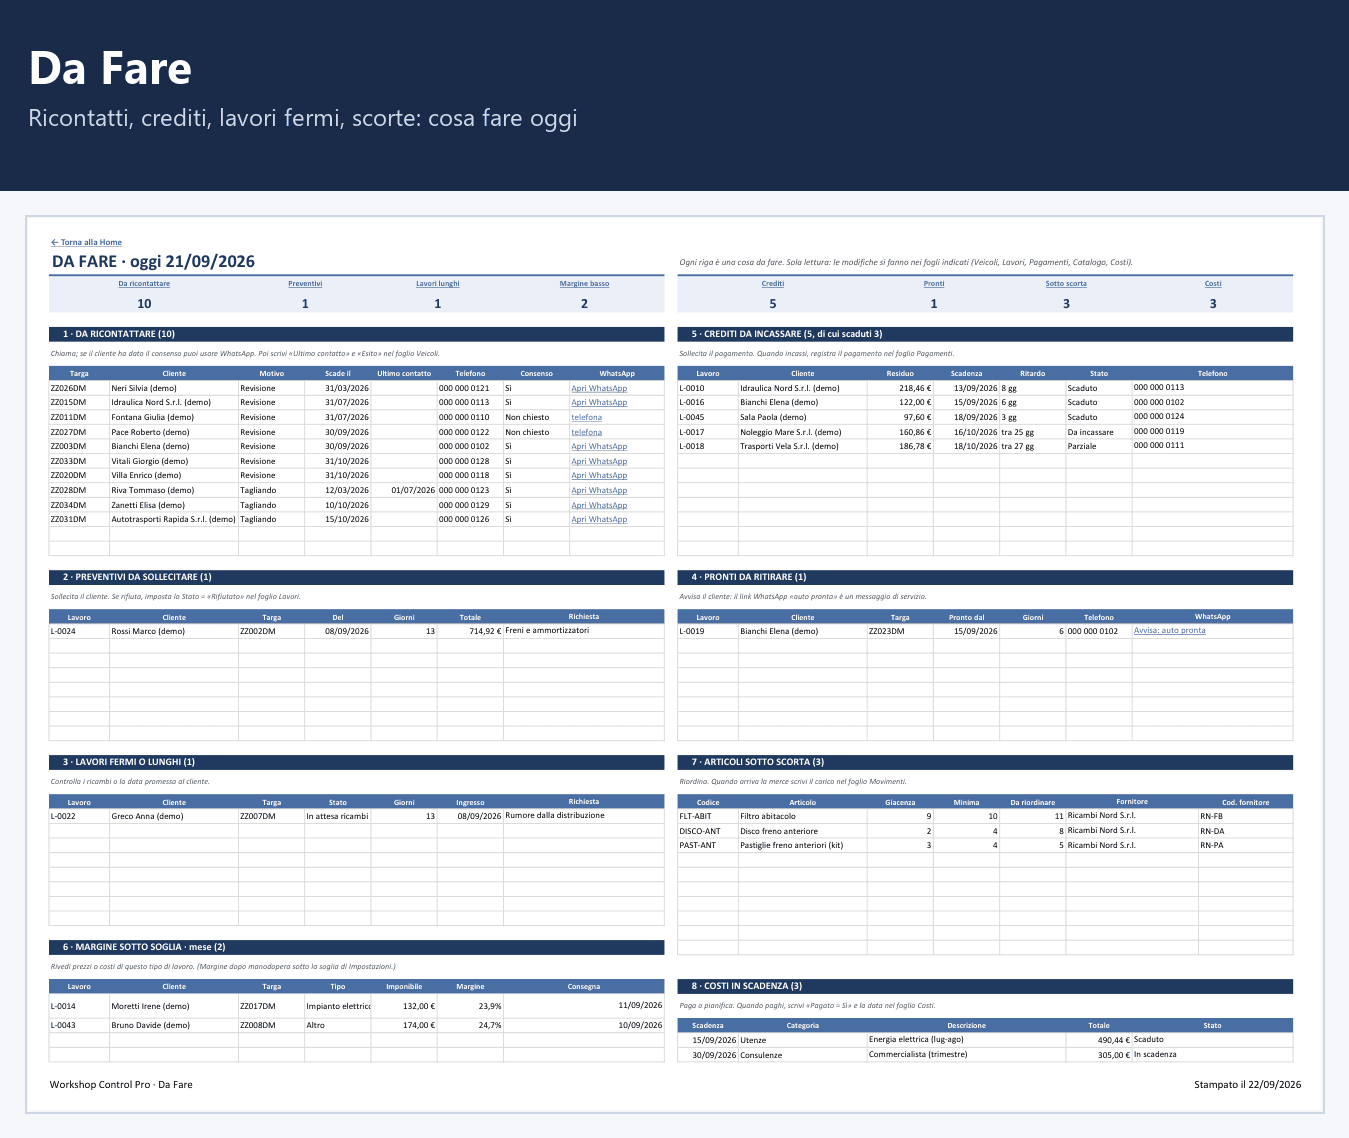Select the 'In scadenza' status cell
This screenshot has height=1138, width=1349.
click(1212, 1055)
